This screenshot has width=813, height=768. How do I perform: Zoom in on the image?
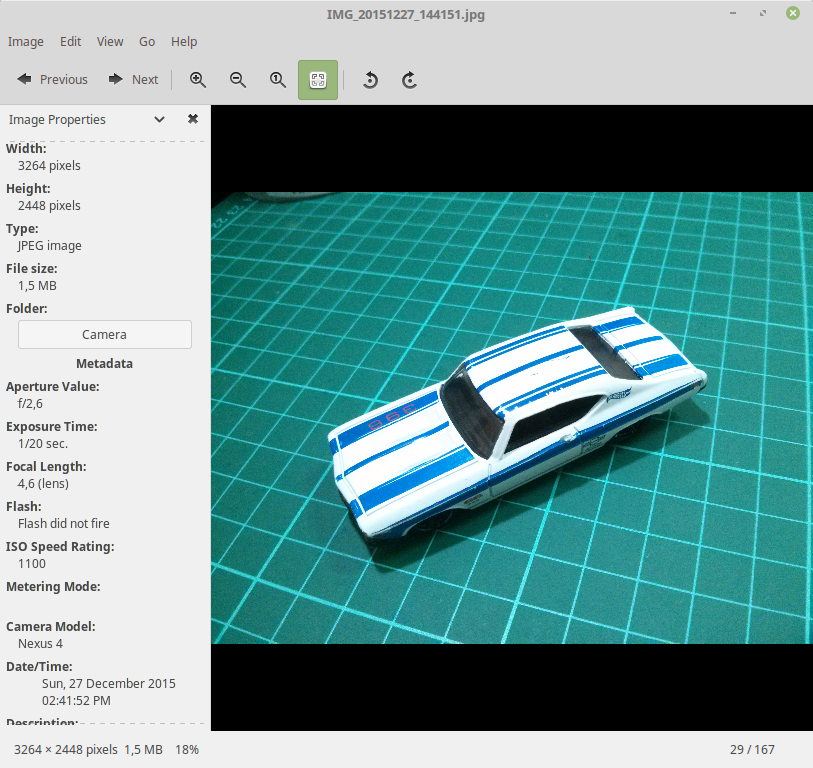[x=198, y=80]
